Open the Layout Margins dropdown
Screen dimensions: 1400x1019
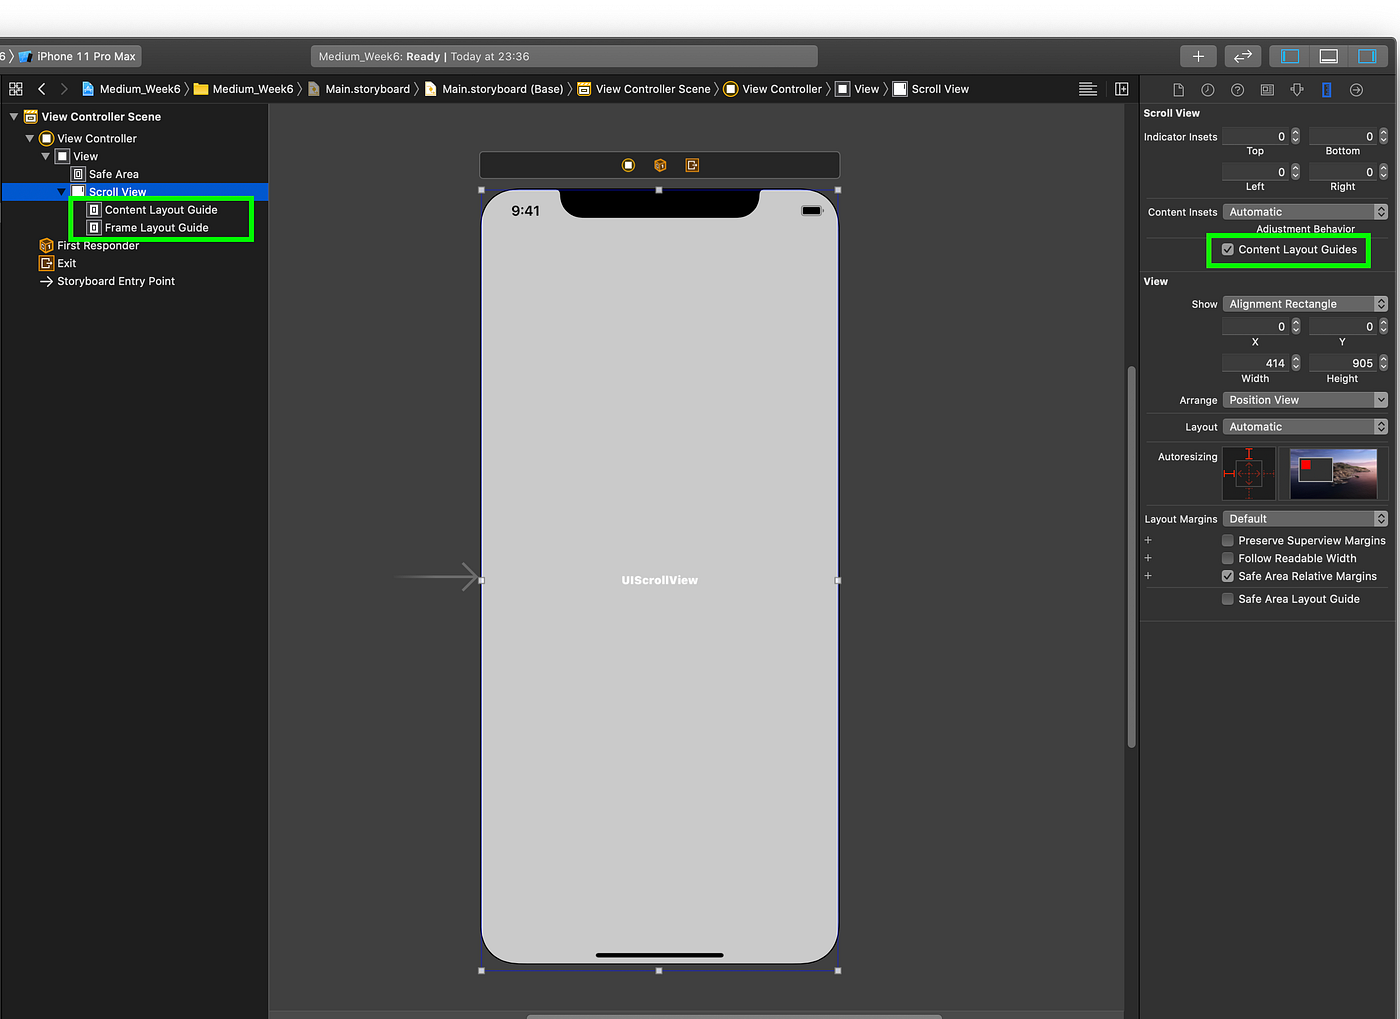click(x=1305, y=518)
